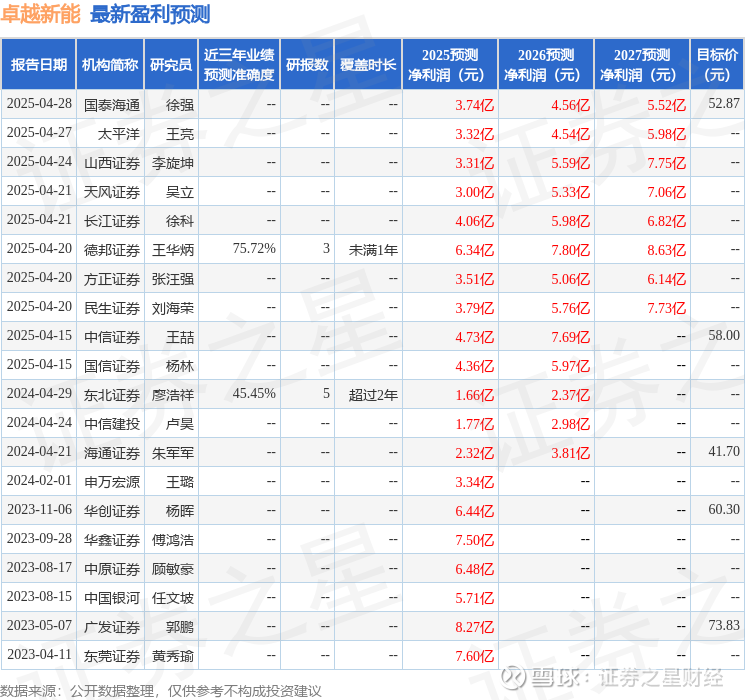Select institution 中信建投

[112, 424]
